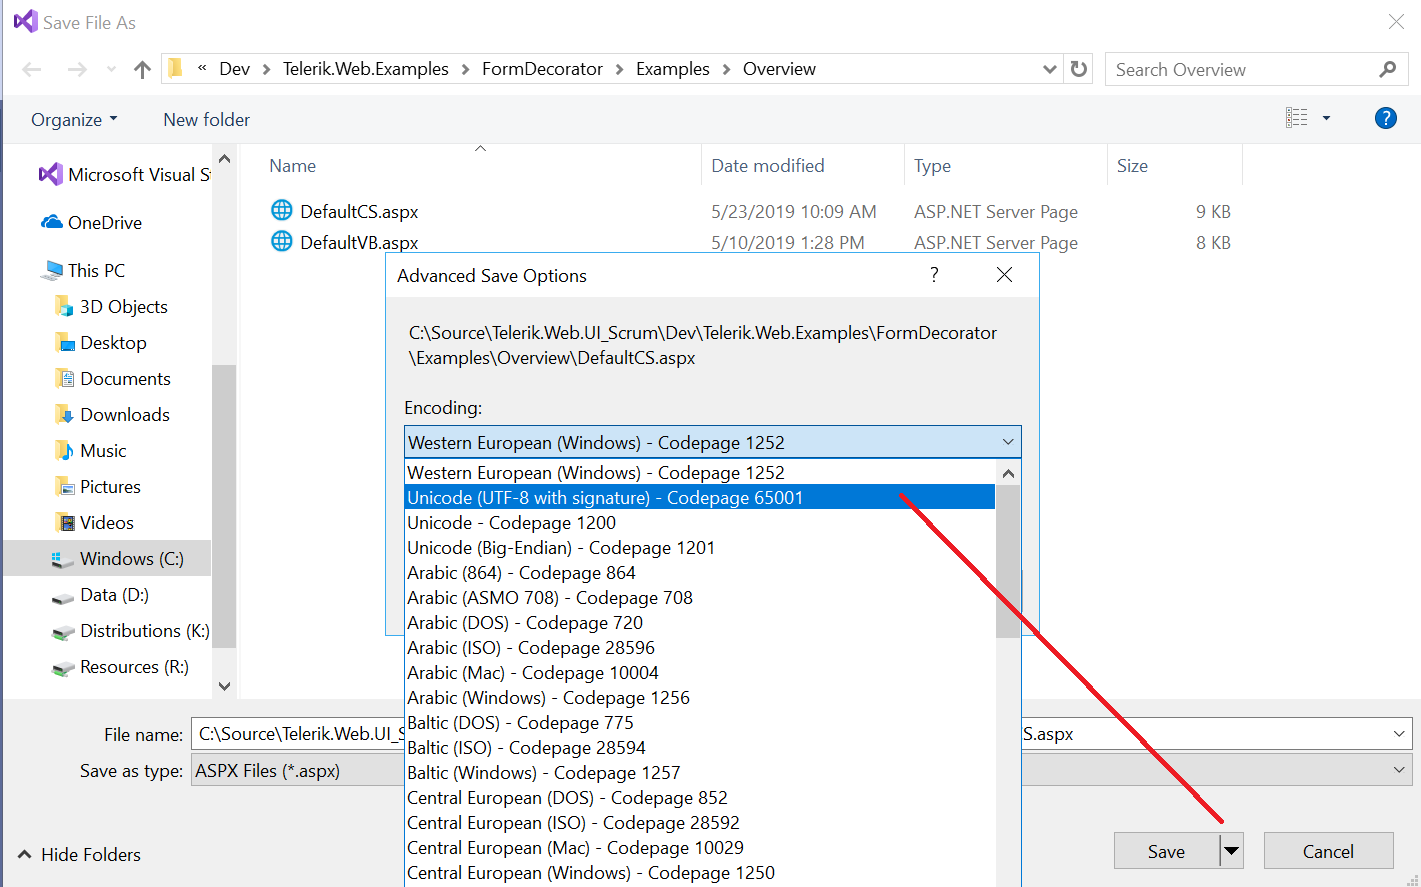Click the Save button
The width and height of the screenshot is (1421, 887).
(x=1166, y=851)
